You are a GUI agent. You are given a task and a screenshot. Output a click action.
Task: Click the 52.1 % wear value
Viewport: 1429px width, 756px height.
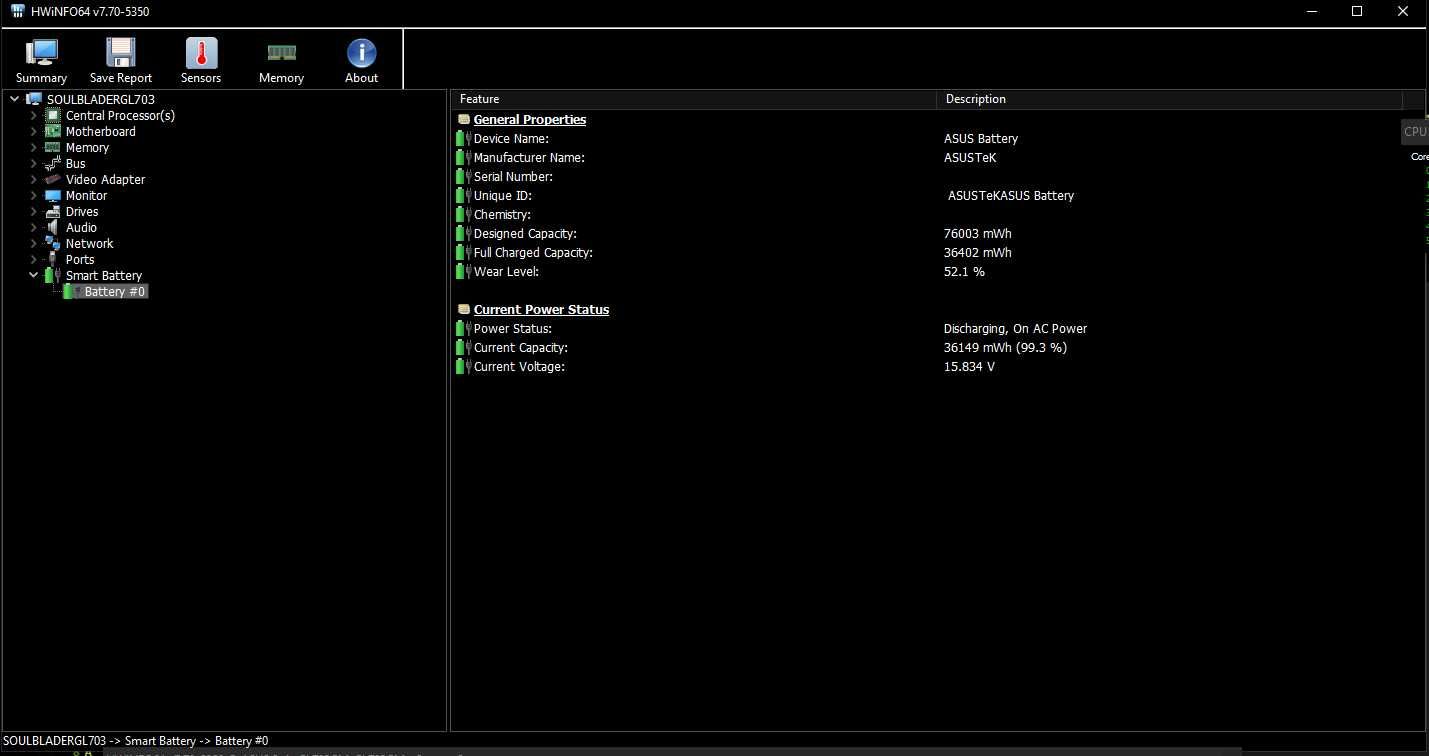(964, 271)
